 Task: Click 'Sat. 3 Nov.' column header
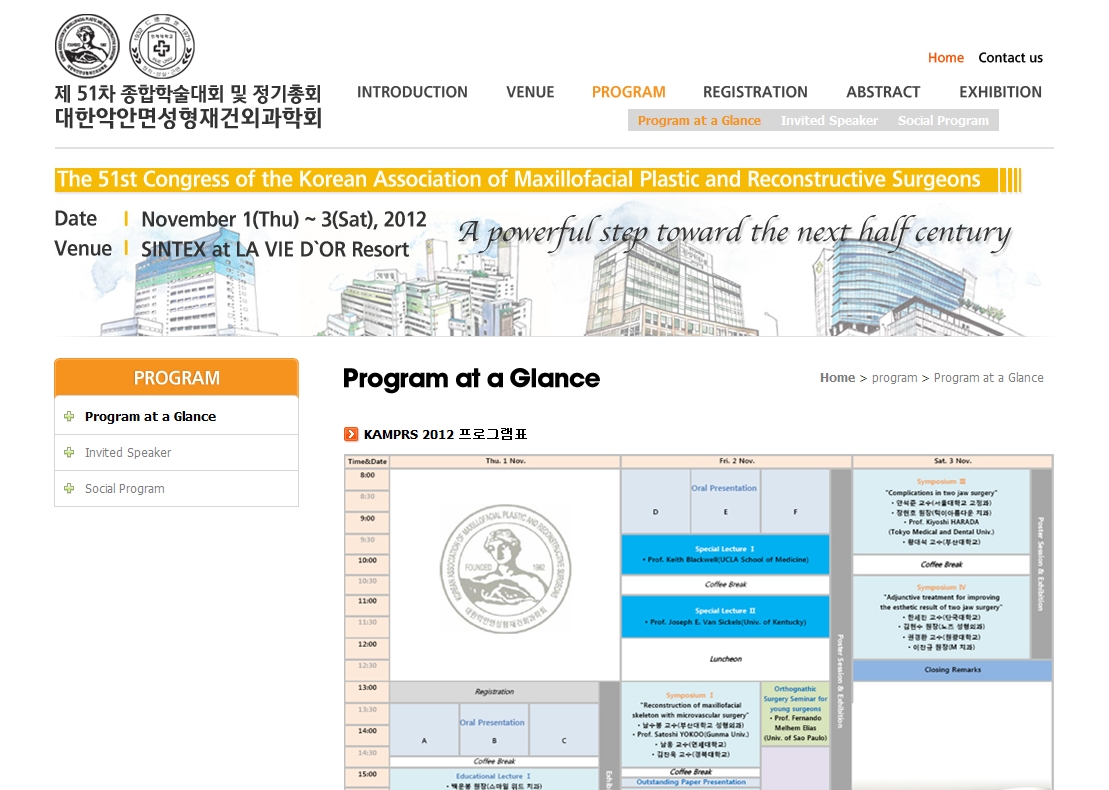pos(953,461)
